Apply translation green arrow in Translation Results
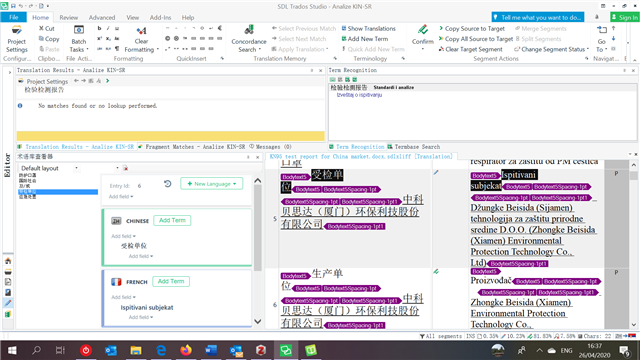This screenshot has width=640, height=360. click(107, 81)
